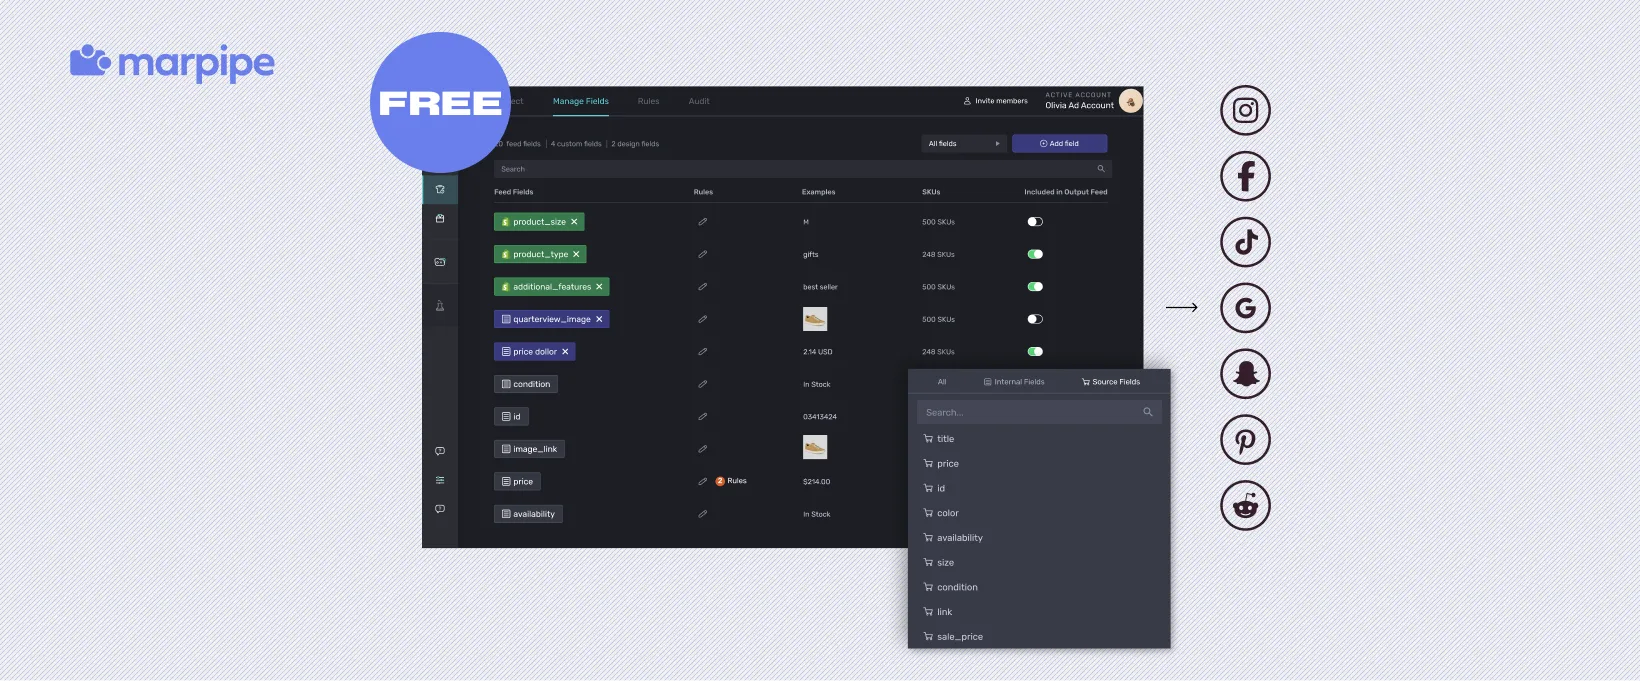Click the Google icon

click(1245, 308)
